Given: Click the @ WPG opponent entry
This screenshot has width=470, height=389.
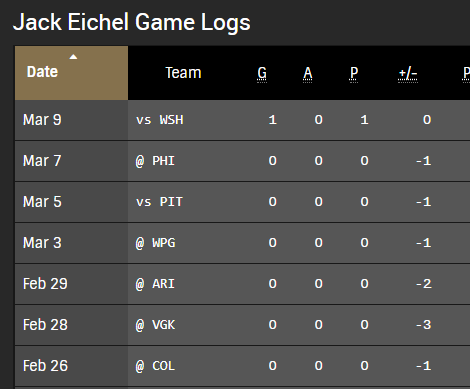Looking at the screenshot, I should pos(155,243).
